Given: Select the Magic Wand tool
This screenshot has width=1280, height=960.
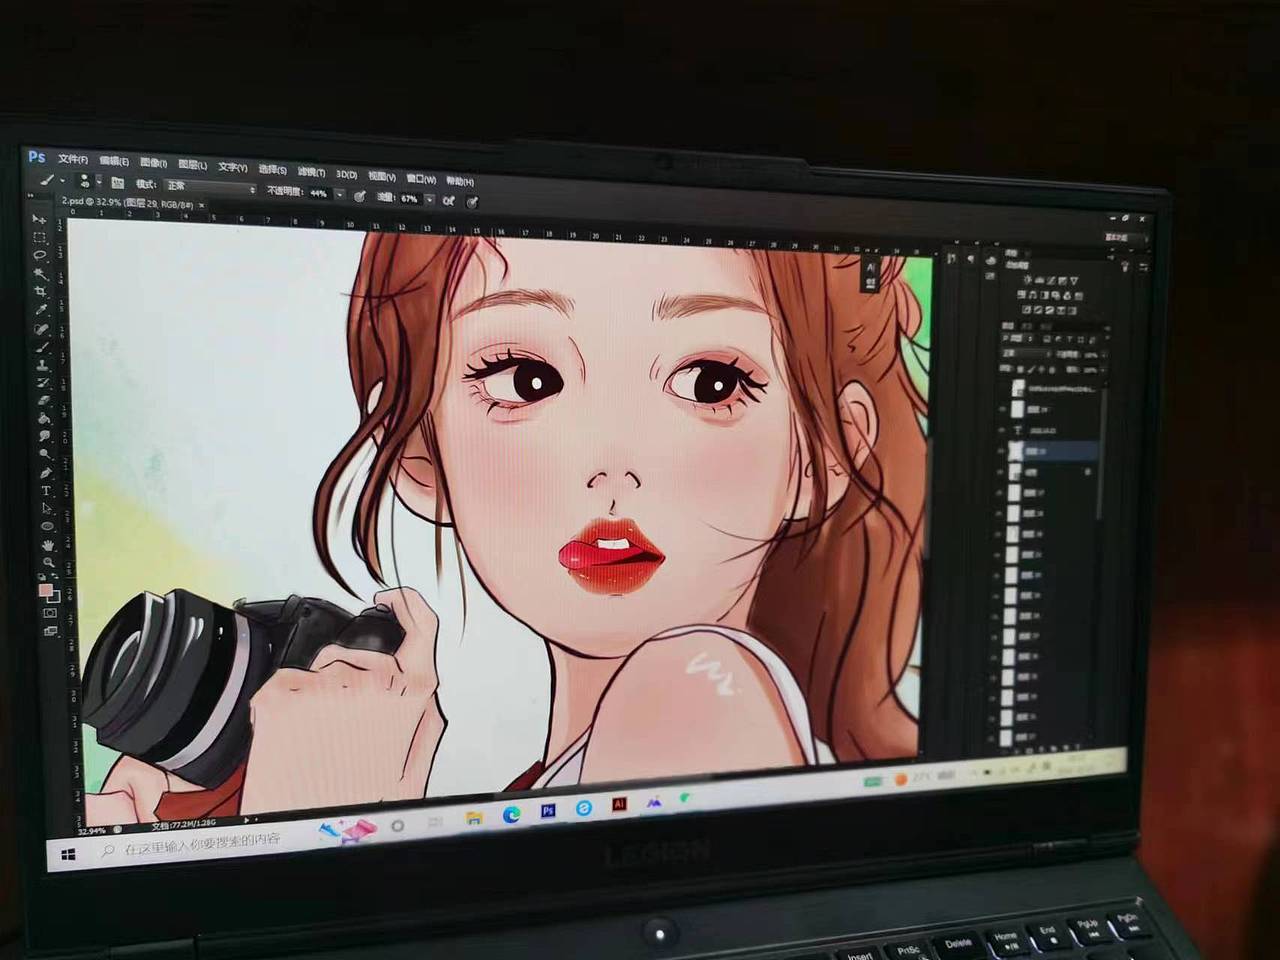Looking at the screenshot, I should coord(40,273).
